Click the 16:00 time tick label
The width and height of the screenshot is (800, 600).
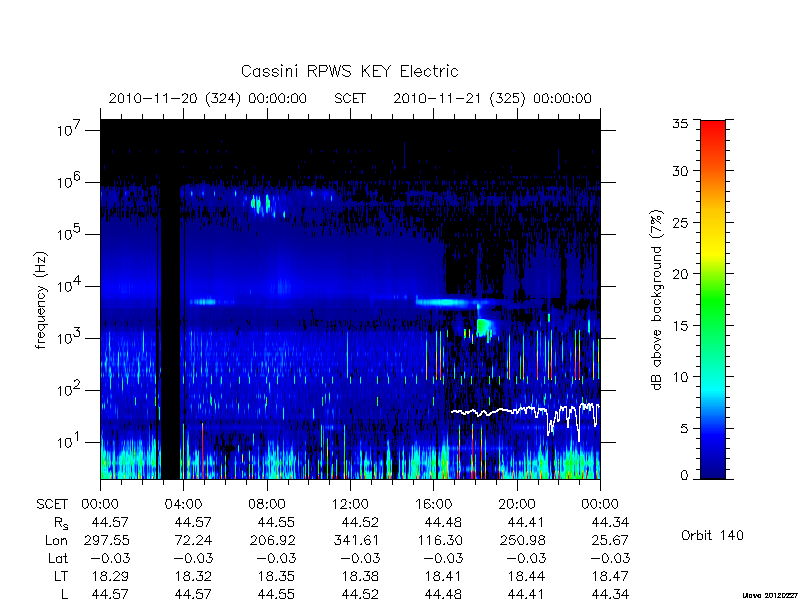pyautogui.click(x=434, y=505)
